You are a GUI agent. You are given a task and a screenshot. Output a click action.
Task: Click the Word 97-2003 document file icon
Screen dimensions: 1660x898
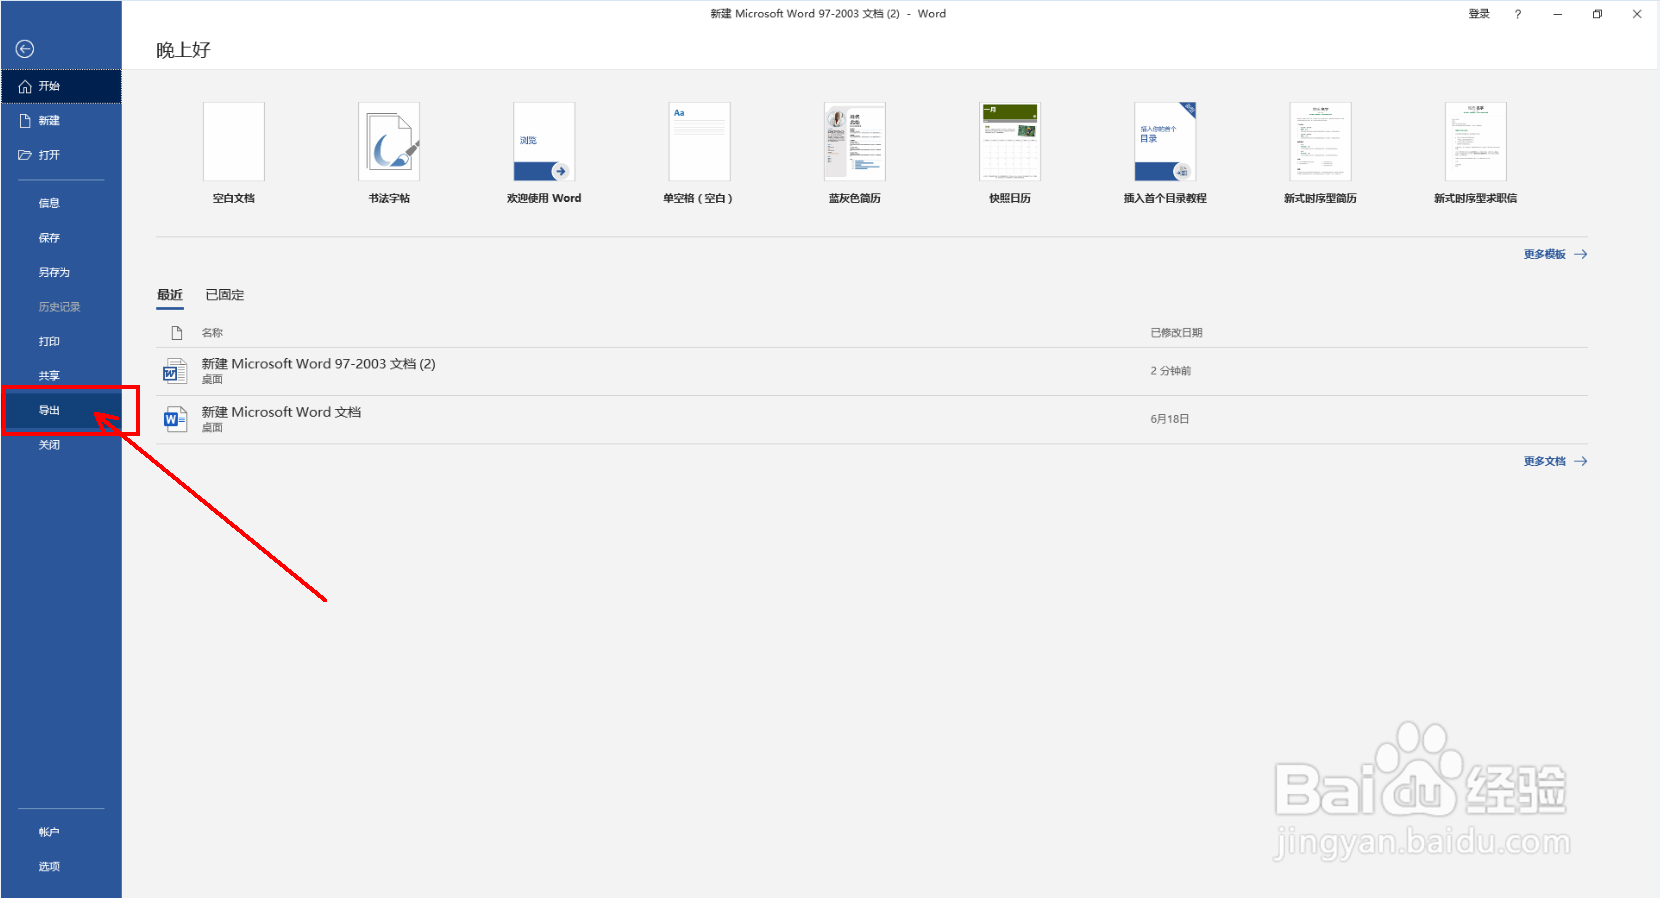click(x=175, y=371)
